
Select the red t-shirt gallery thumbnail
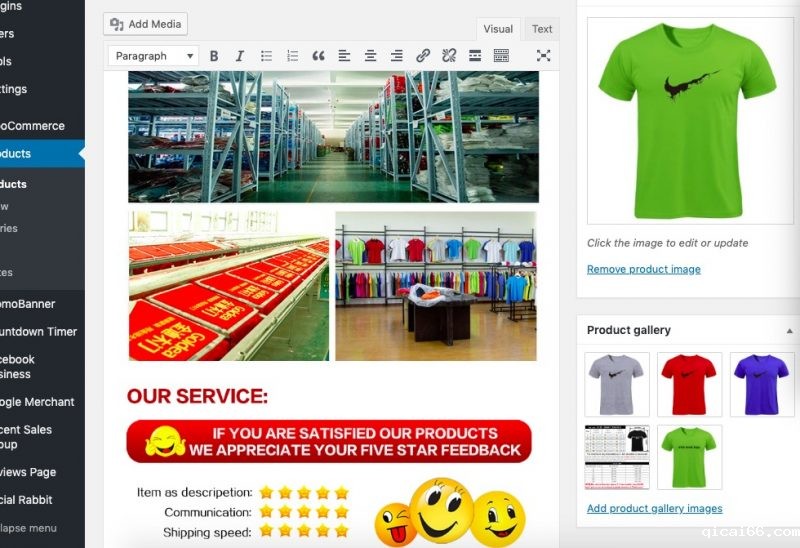pyautogui.click(x=689, y=384)
